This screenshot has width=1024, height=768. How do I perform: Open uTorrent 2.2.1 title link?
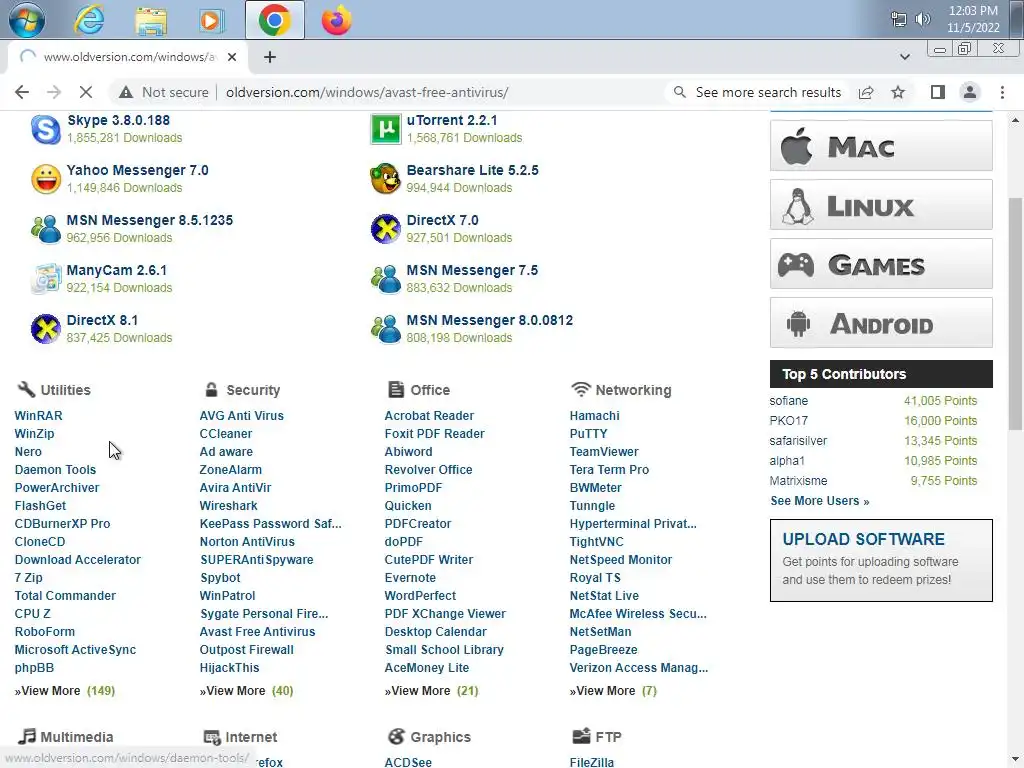(x=452, y=120)
